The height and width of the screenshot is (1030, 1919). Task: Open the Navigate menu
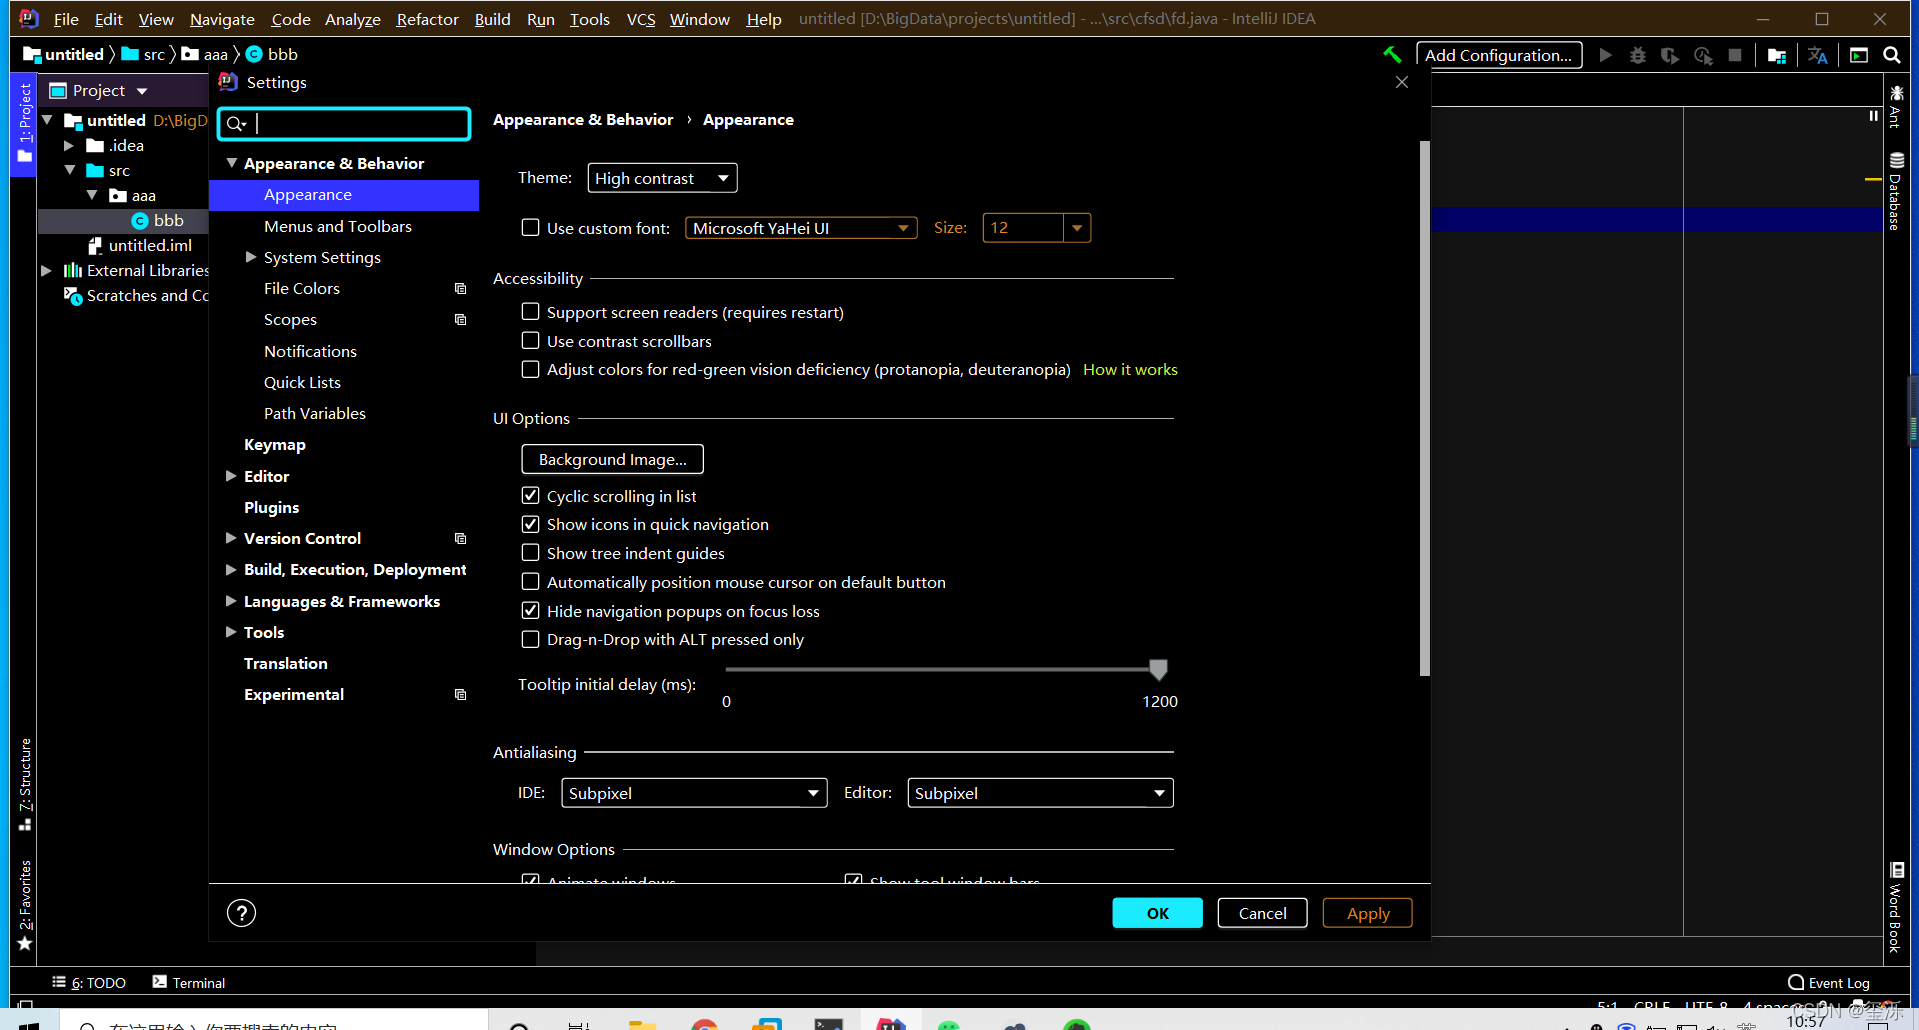pos(222,19)
